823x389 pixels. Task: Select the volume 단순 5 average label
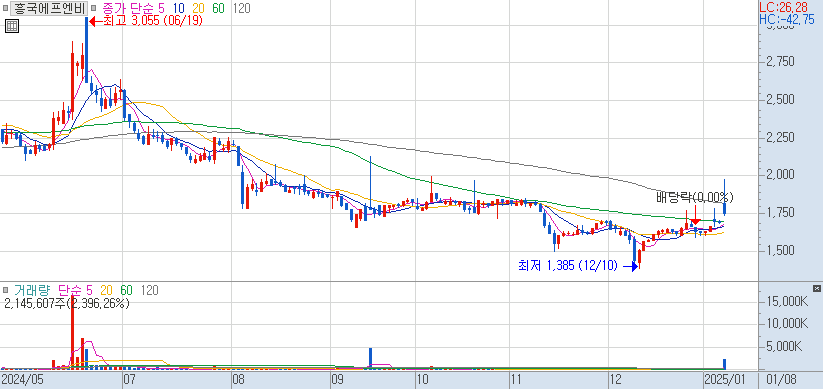(76, 290)
